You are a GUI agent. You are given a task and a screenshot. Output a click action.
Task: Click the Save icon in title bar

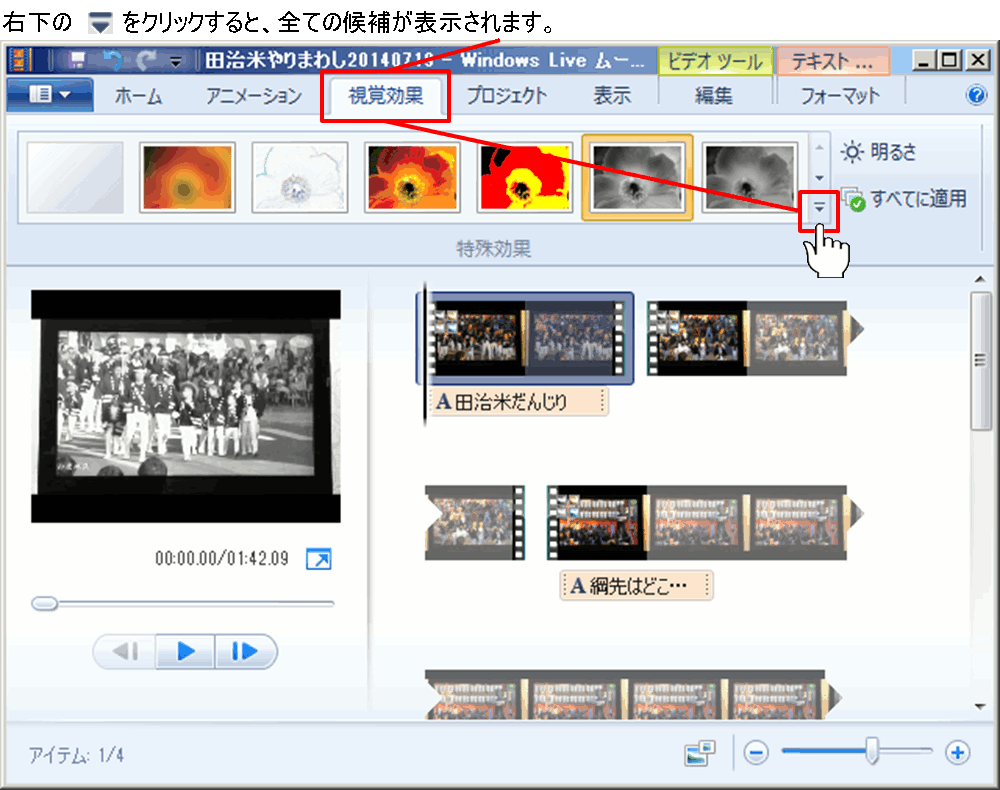pyautogui.click(x=77, y=61)
